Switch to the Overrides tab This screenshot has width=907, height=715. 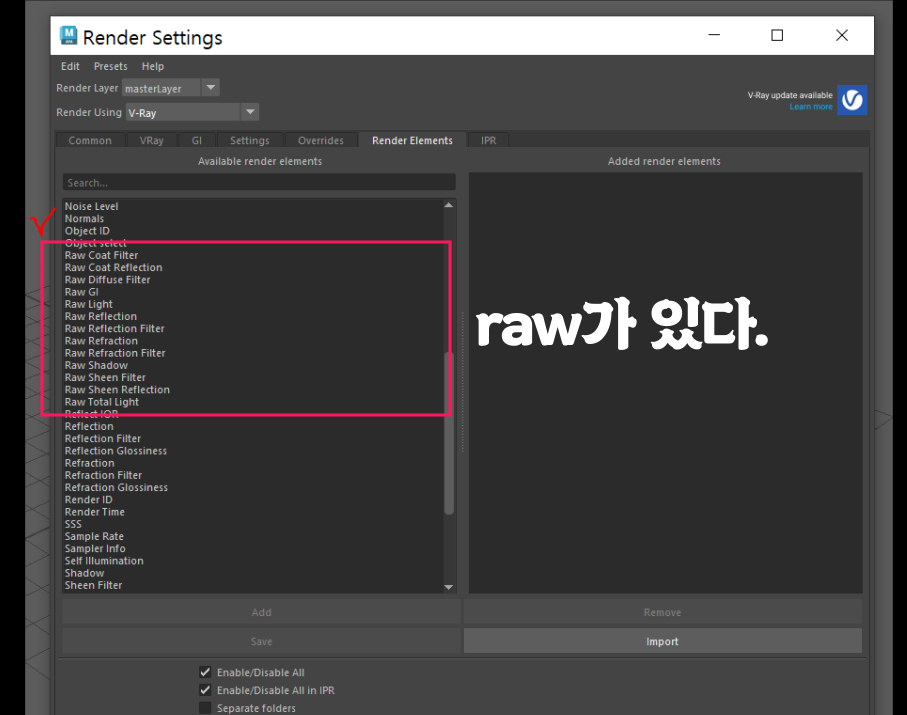coord(320,141)
